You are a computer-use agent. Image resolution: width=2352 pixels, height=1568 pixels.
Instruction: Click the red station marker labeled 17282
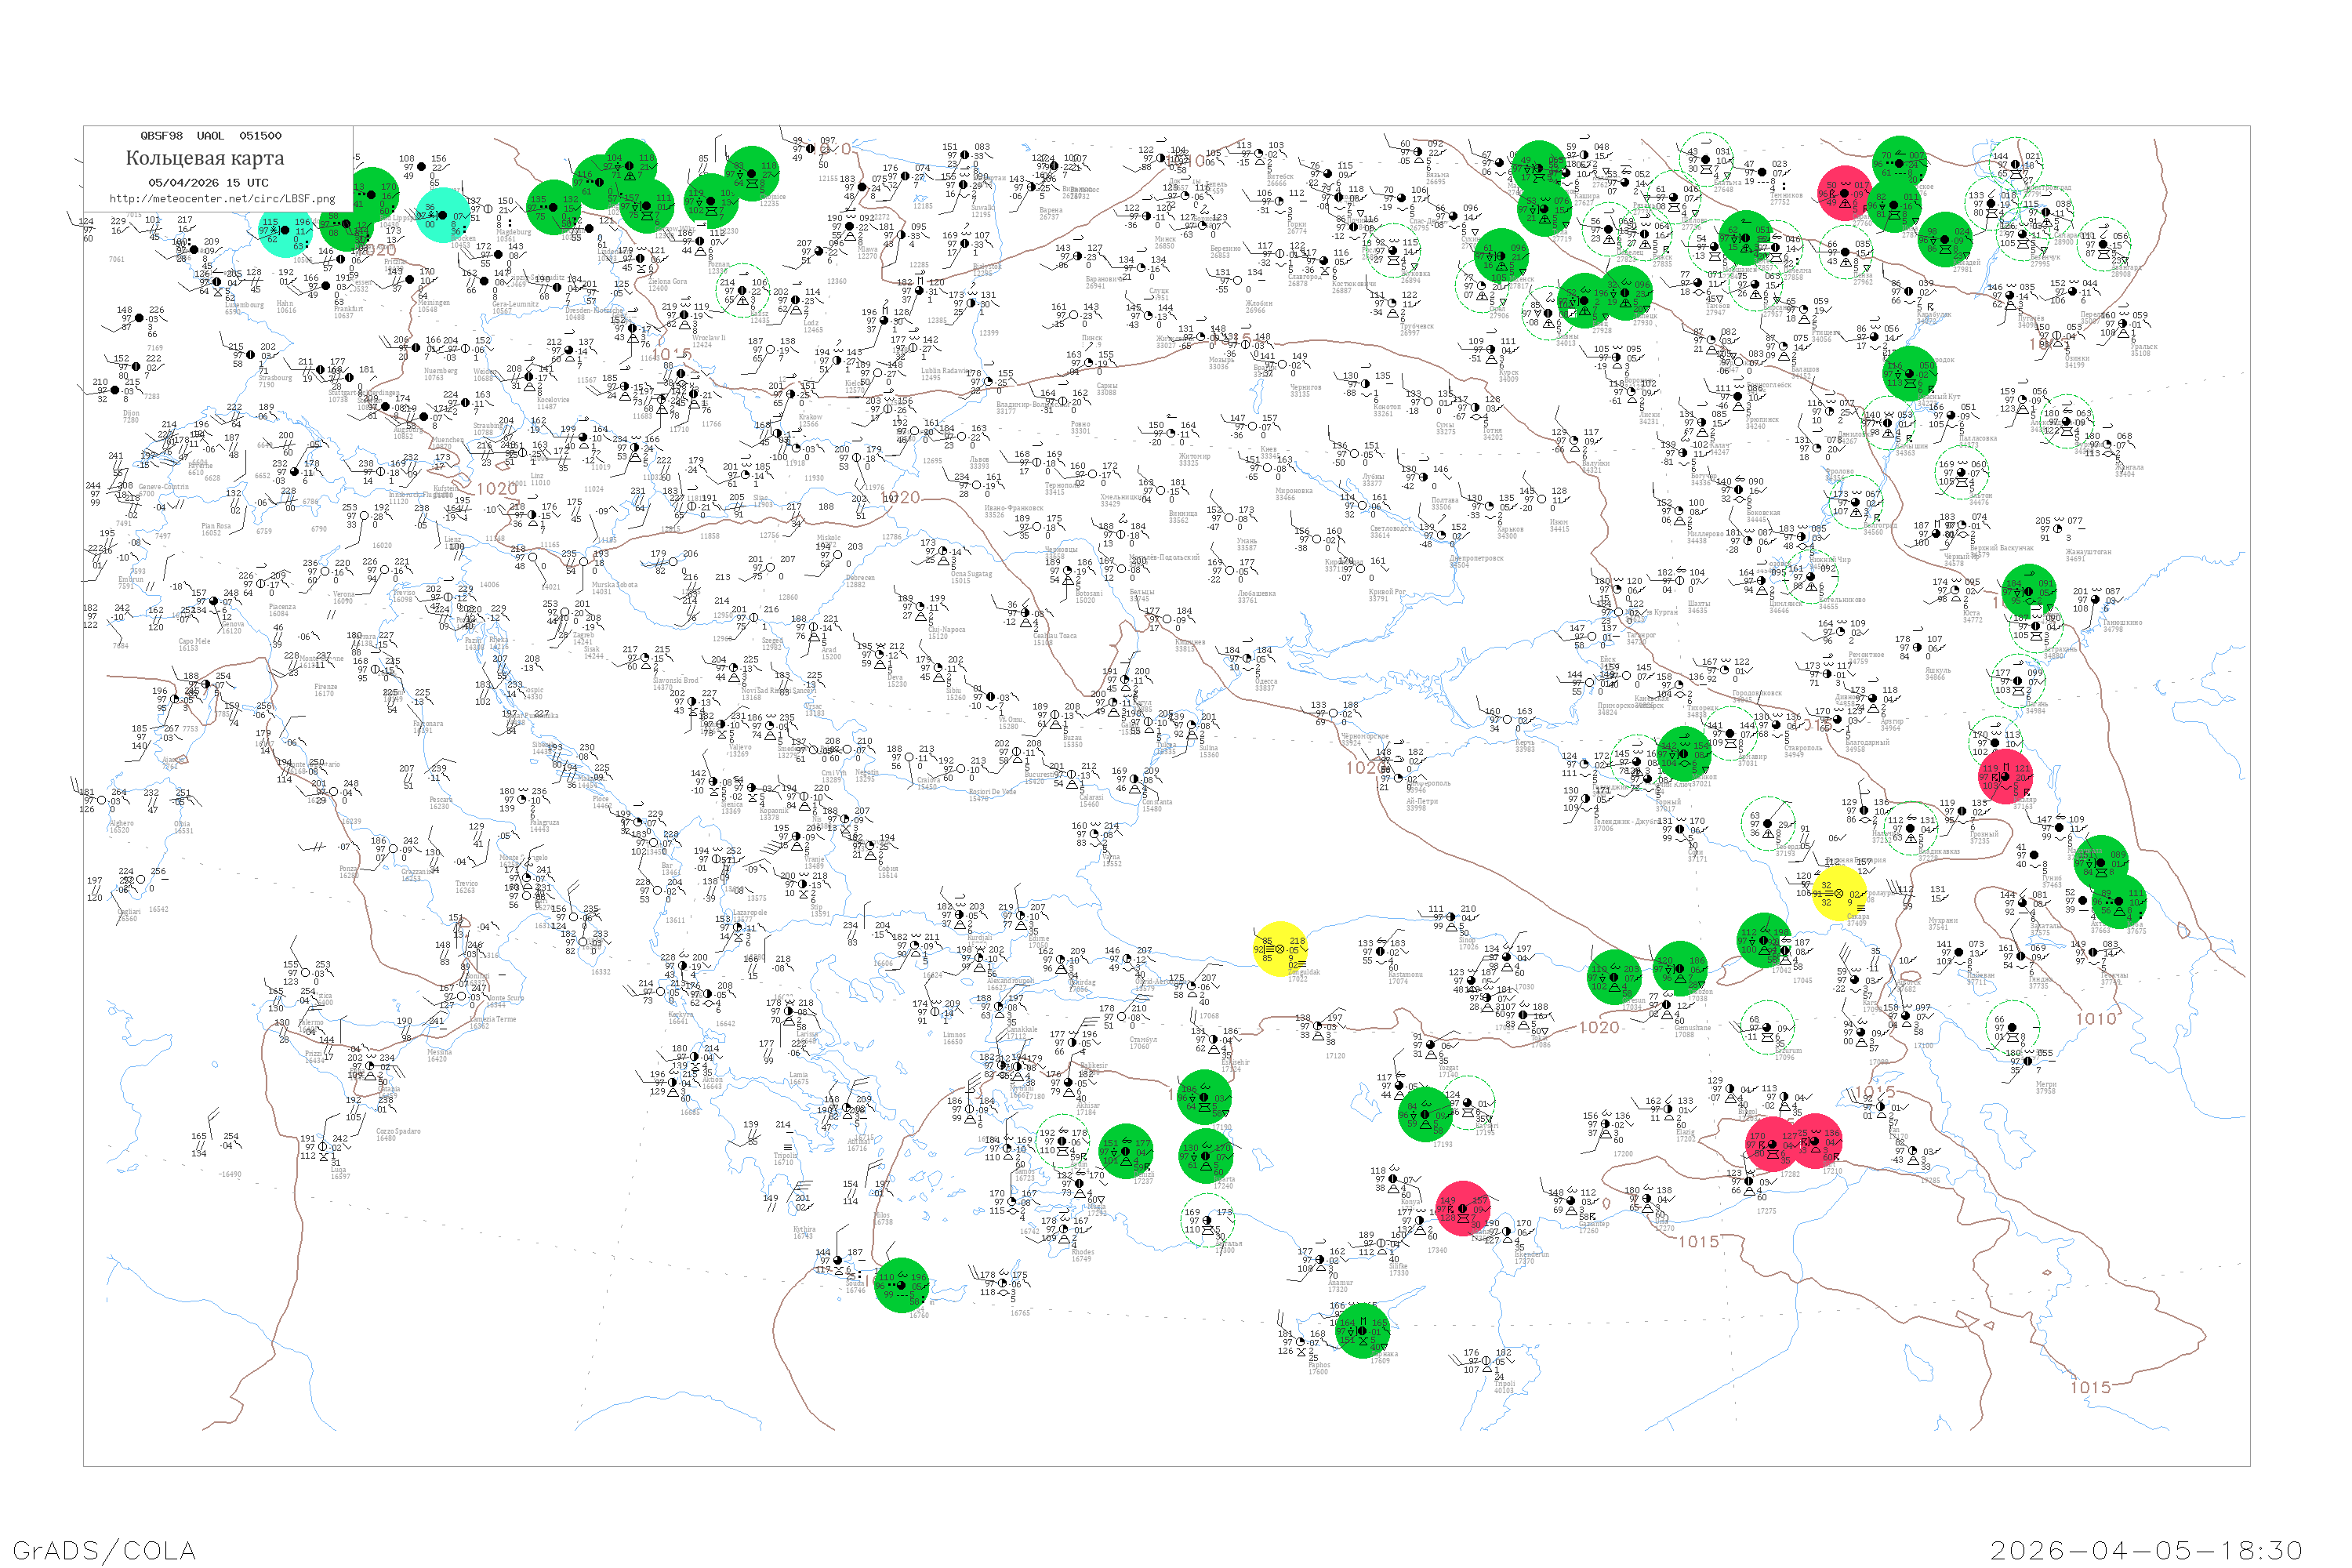coord(1772,1144)
